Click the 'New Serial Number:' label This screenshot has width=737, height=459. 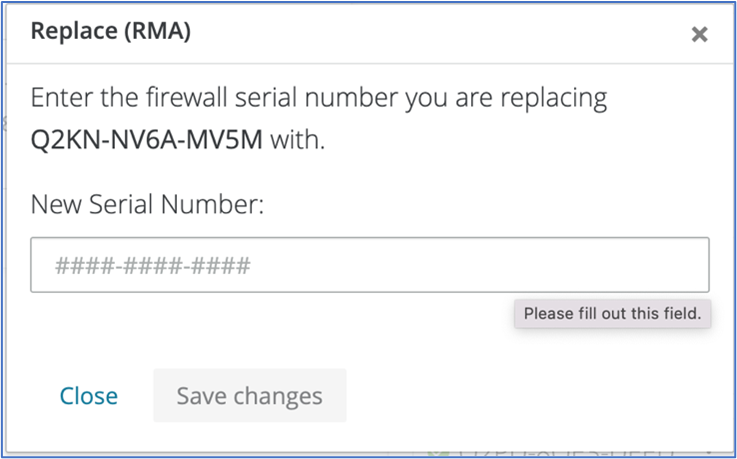tap(147, 205)
